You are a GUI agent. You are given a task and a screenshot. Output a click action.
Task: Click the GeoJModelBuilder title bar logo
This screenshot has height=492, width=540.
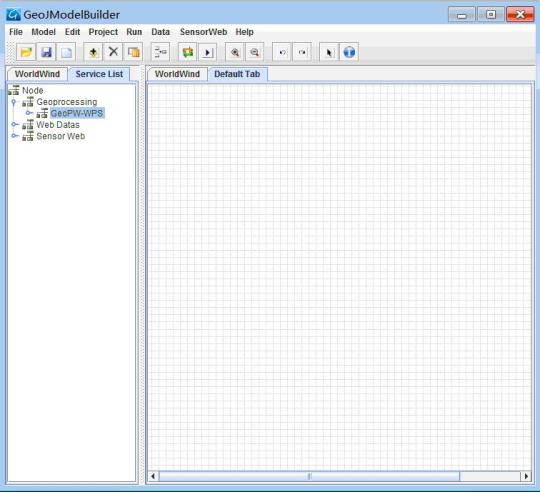coord(13,14)
